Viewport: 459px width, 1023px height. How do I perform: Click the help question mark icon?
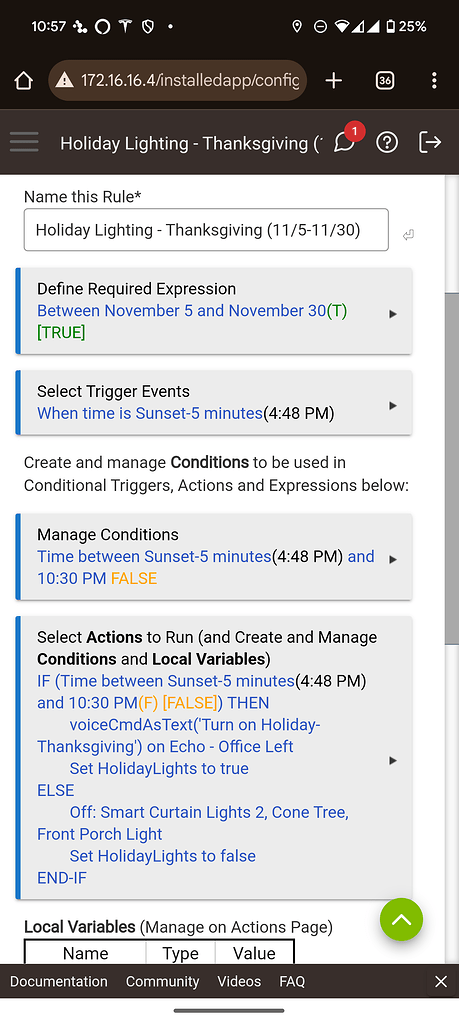(387, 142)
